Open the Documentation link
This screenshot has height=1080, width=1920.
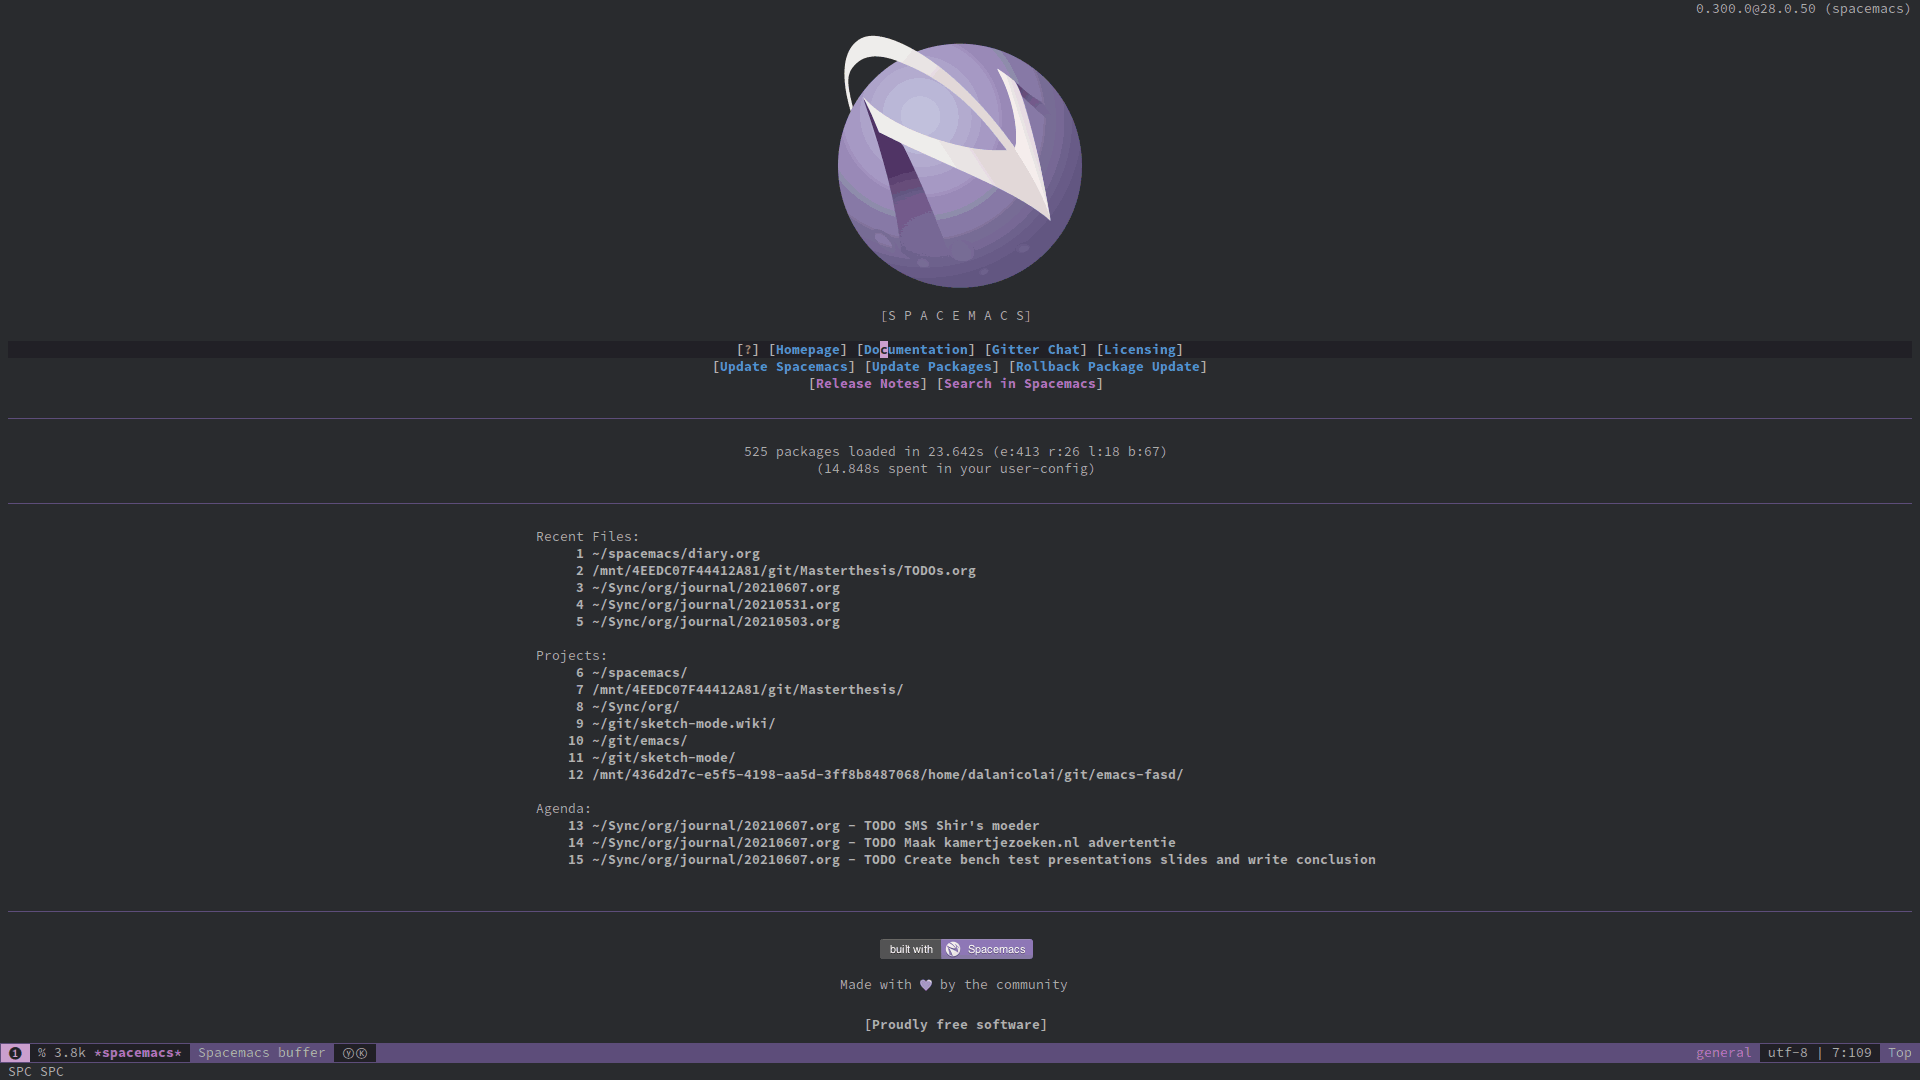pyautogui.click(x=916, y=350)
